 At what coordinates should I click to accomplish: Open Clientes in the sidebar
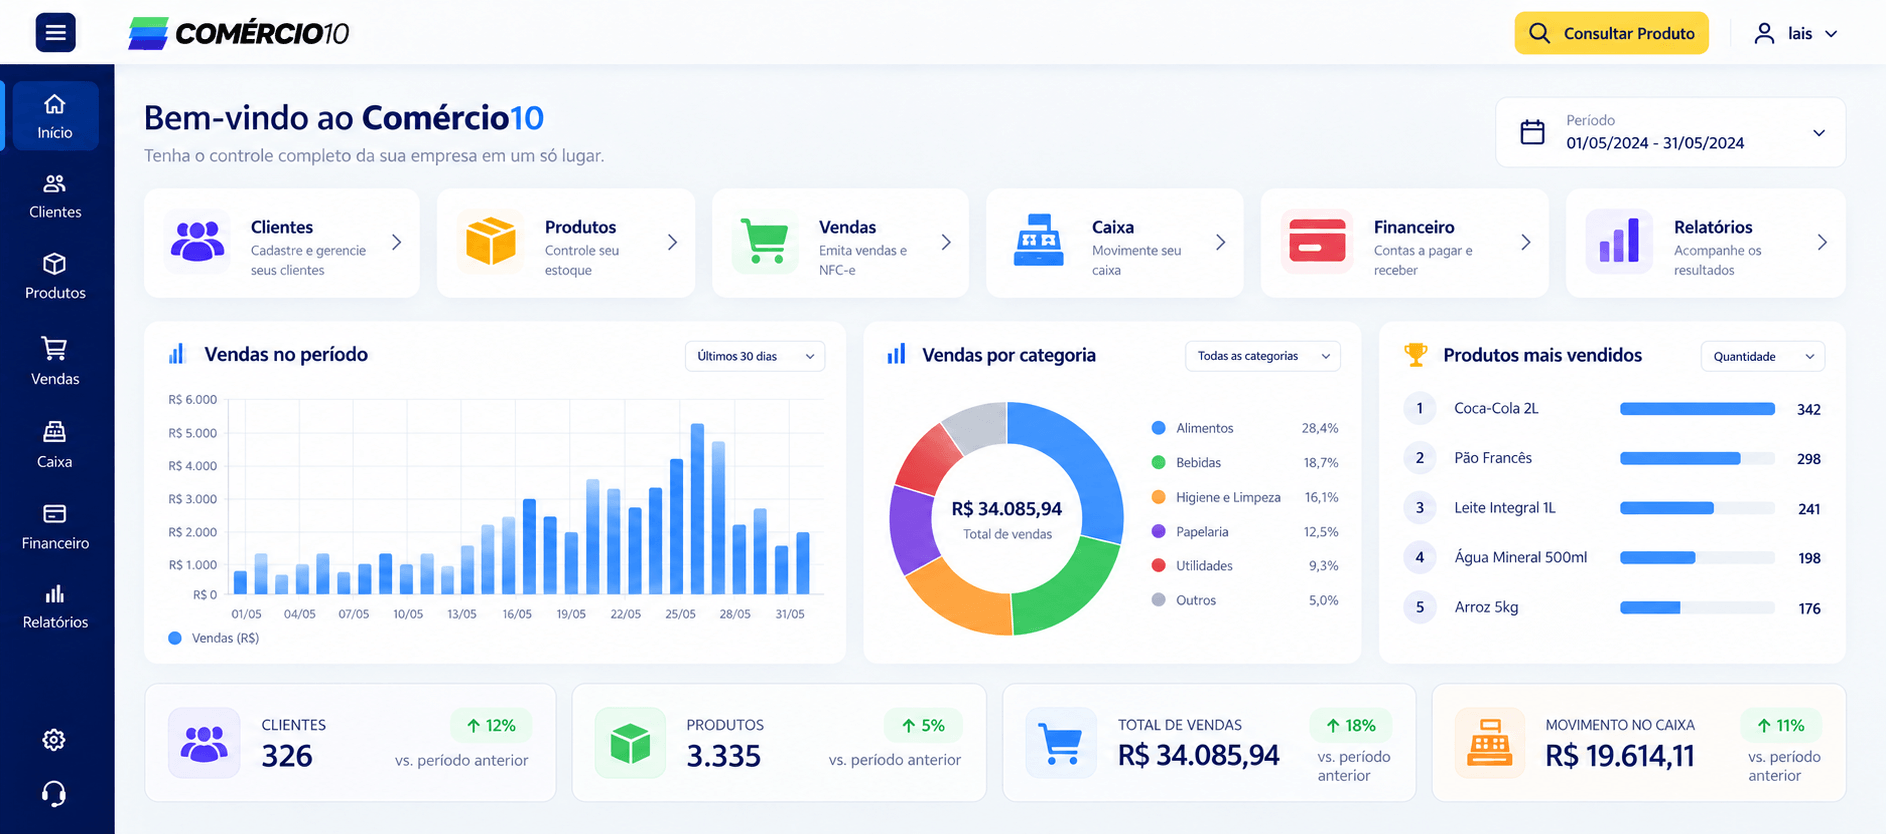55,197
